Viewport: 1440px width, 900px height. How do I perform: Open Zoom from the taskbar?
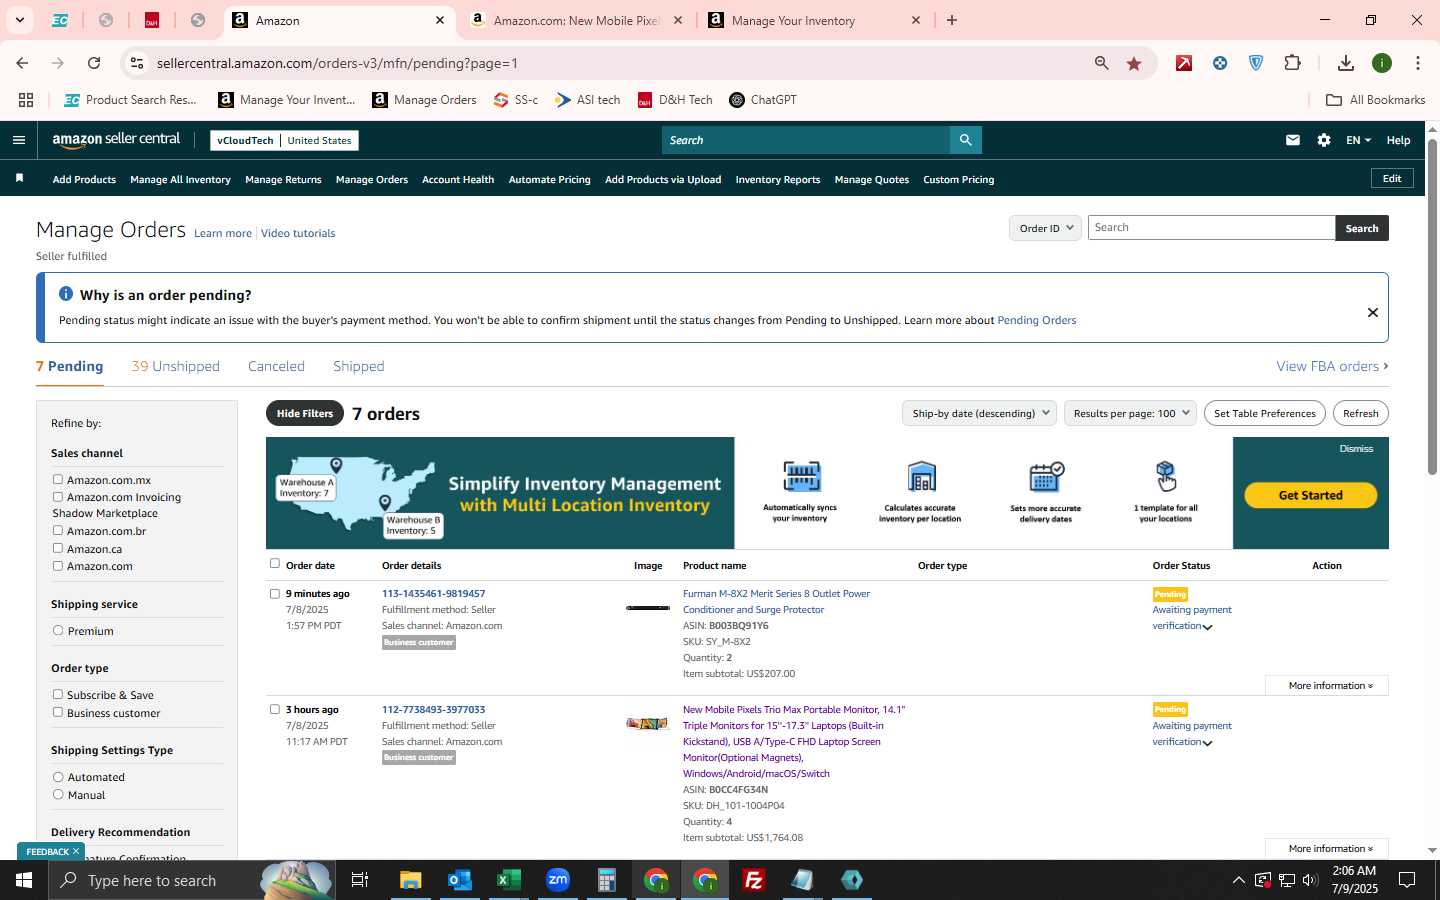[x=557, y=880]
